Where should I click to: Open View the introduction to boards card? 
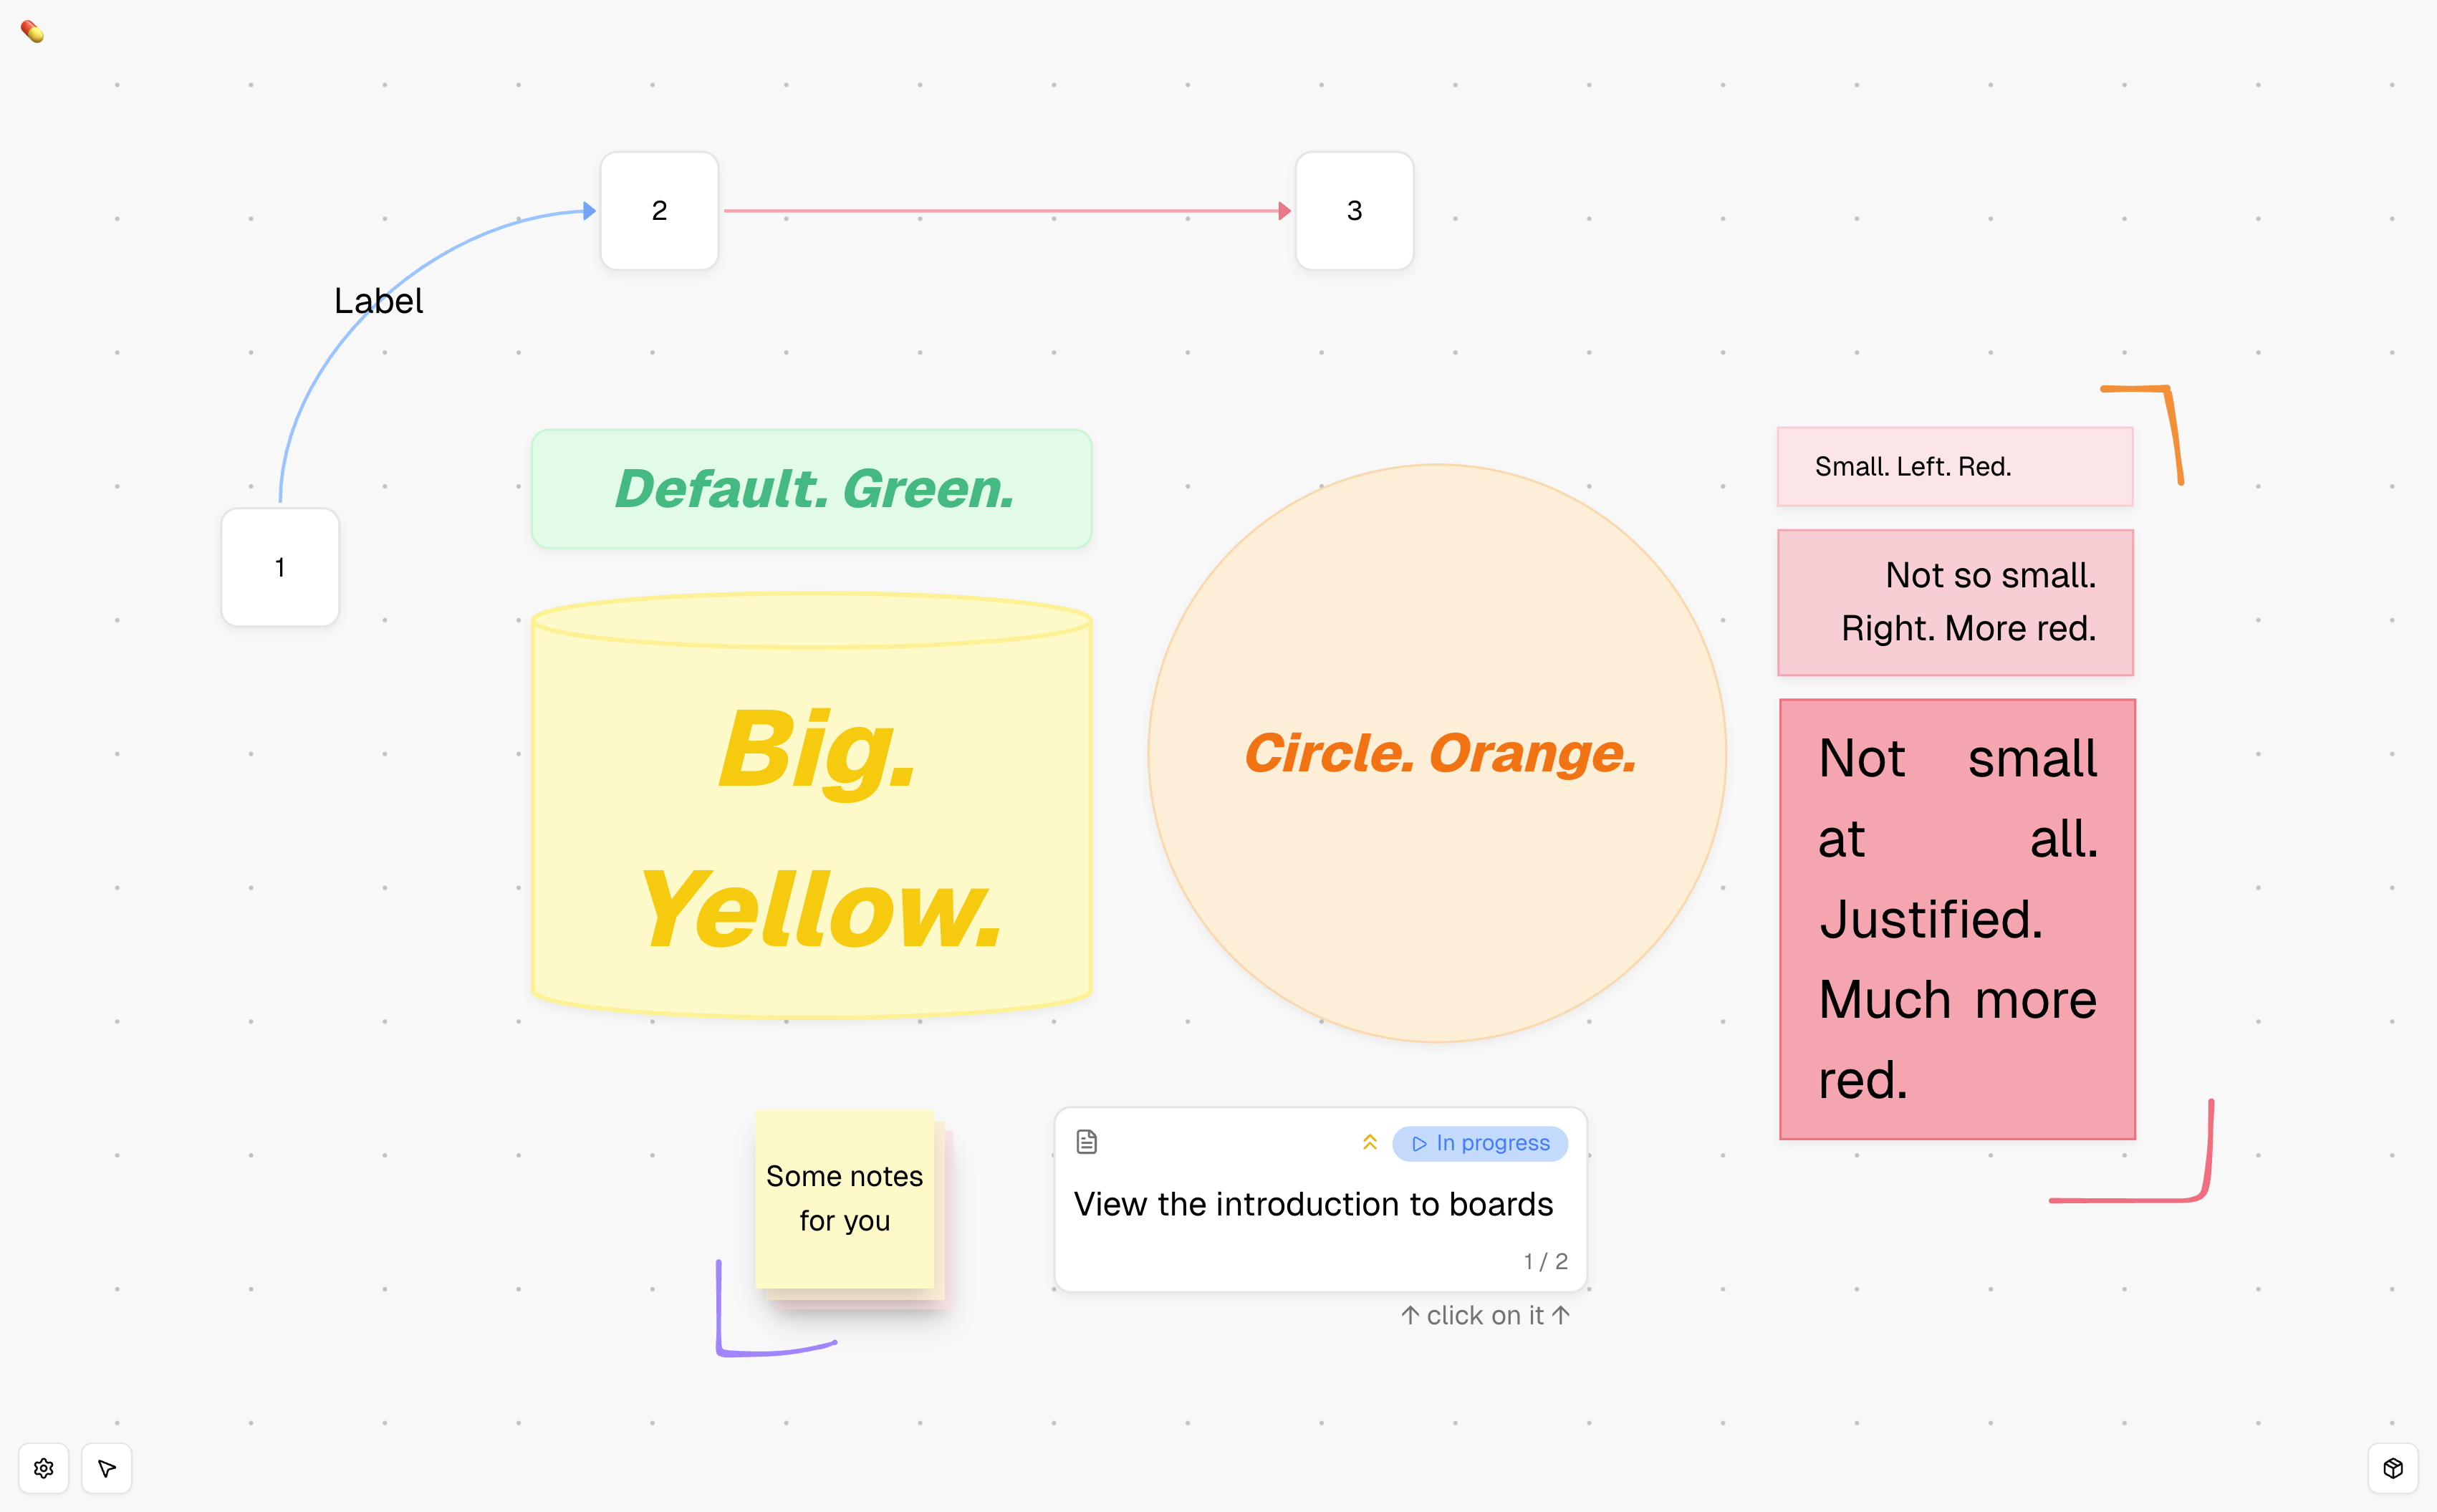[x=1313, y=1204]
